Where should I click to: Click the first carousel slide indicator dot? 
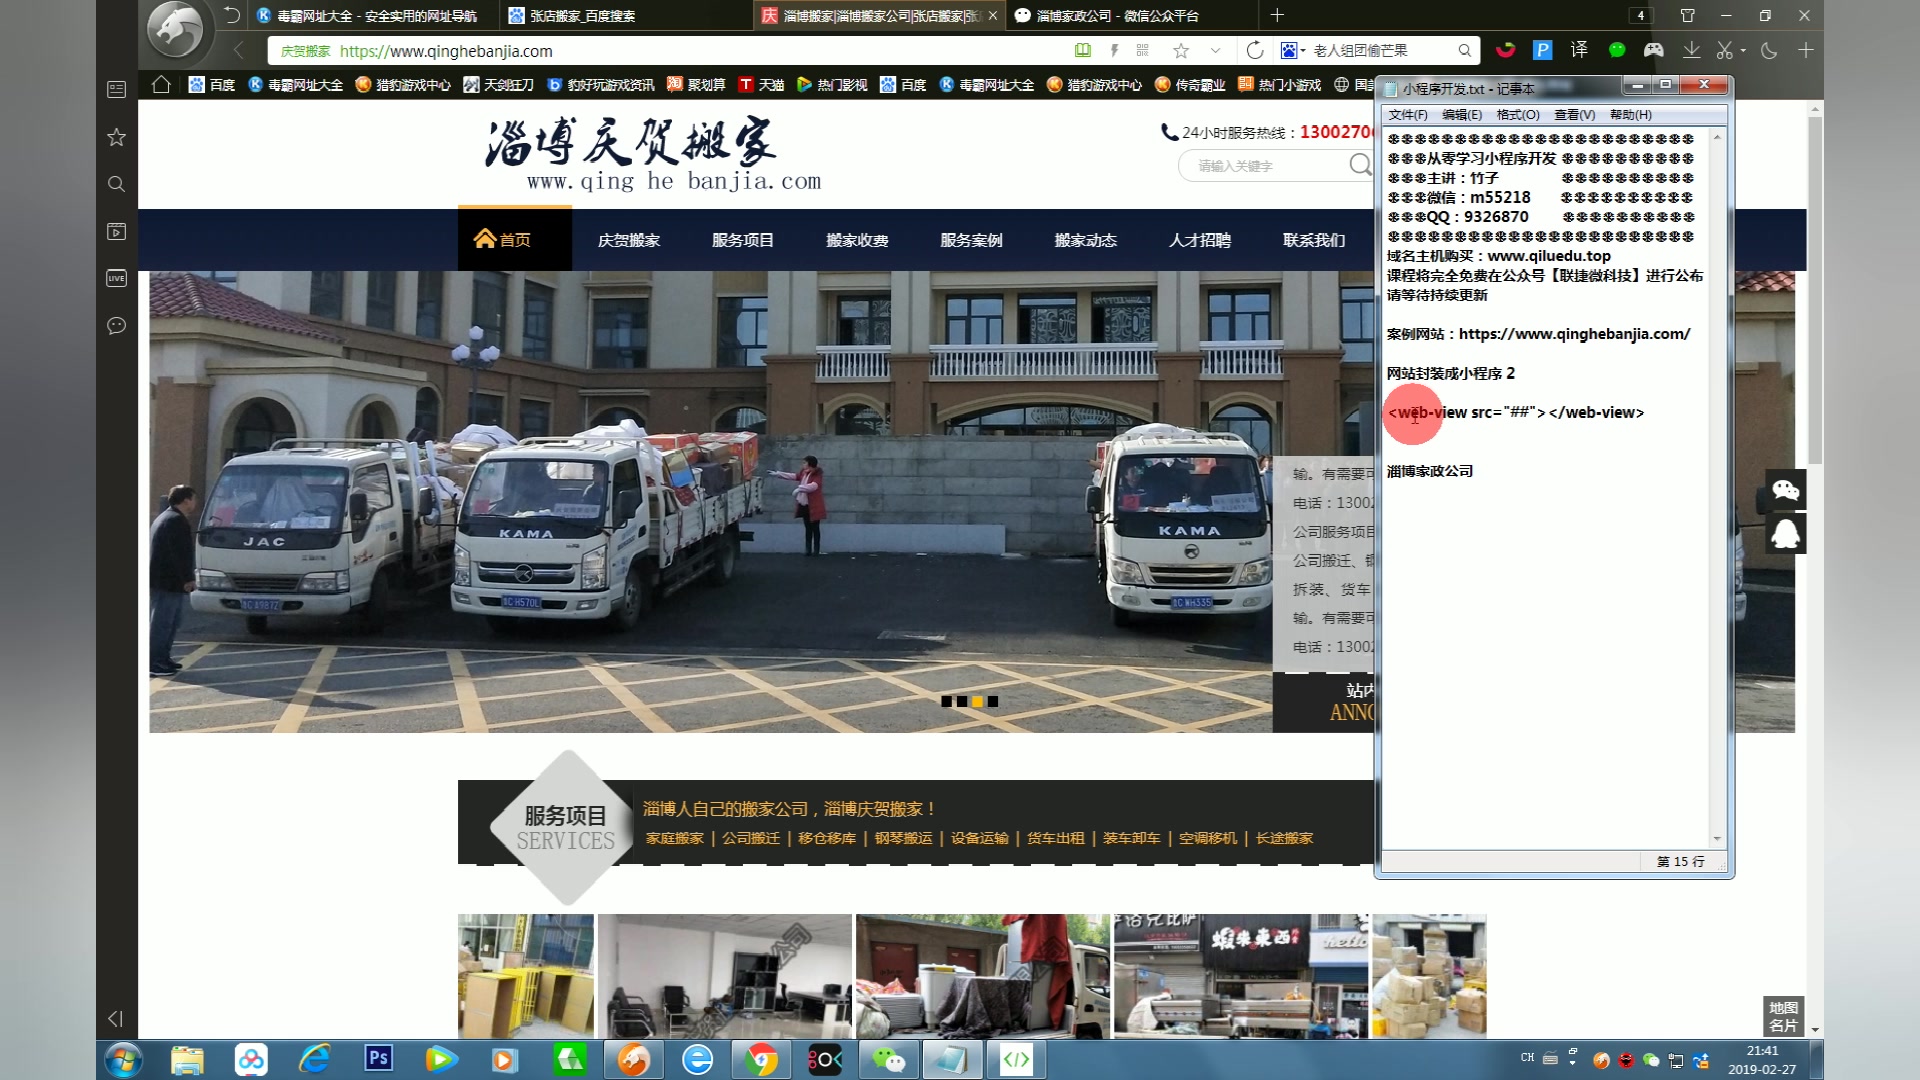(947, 698)
